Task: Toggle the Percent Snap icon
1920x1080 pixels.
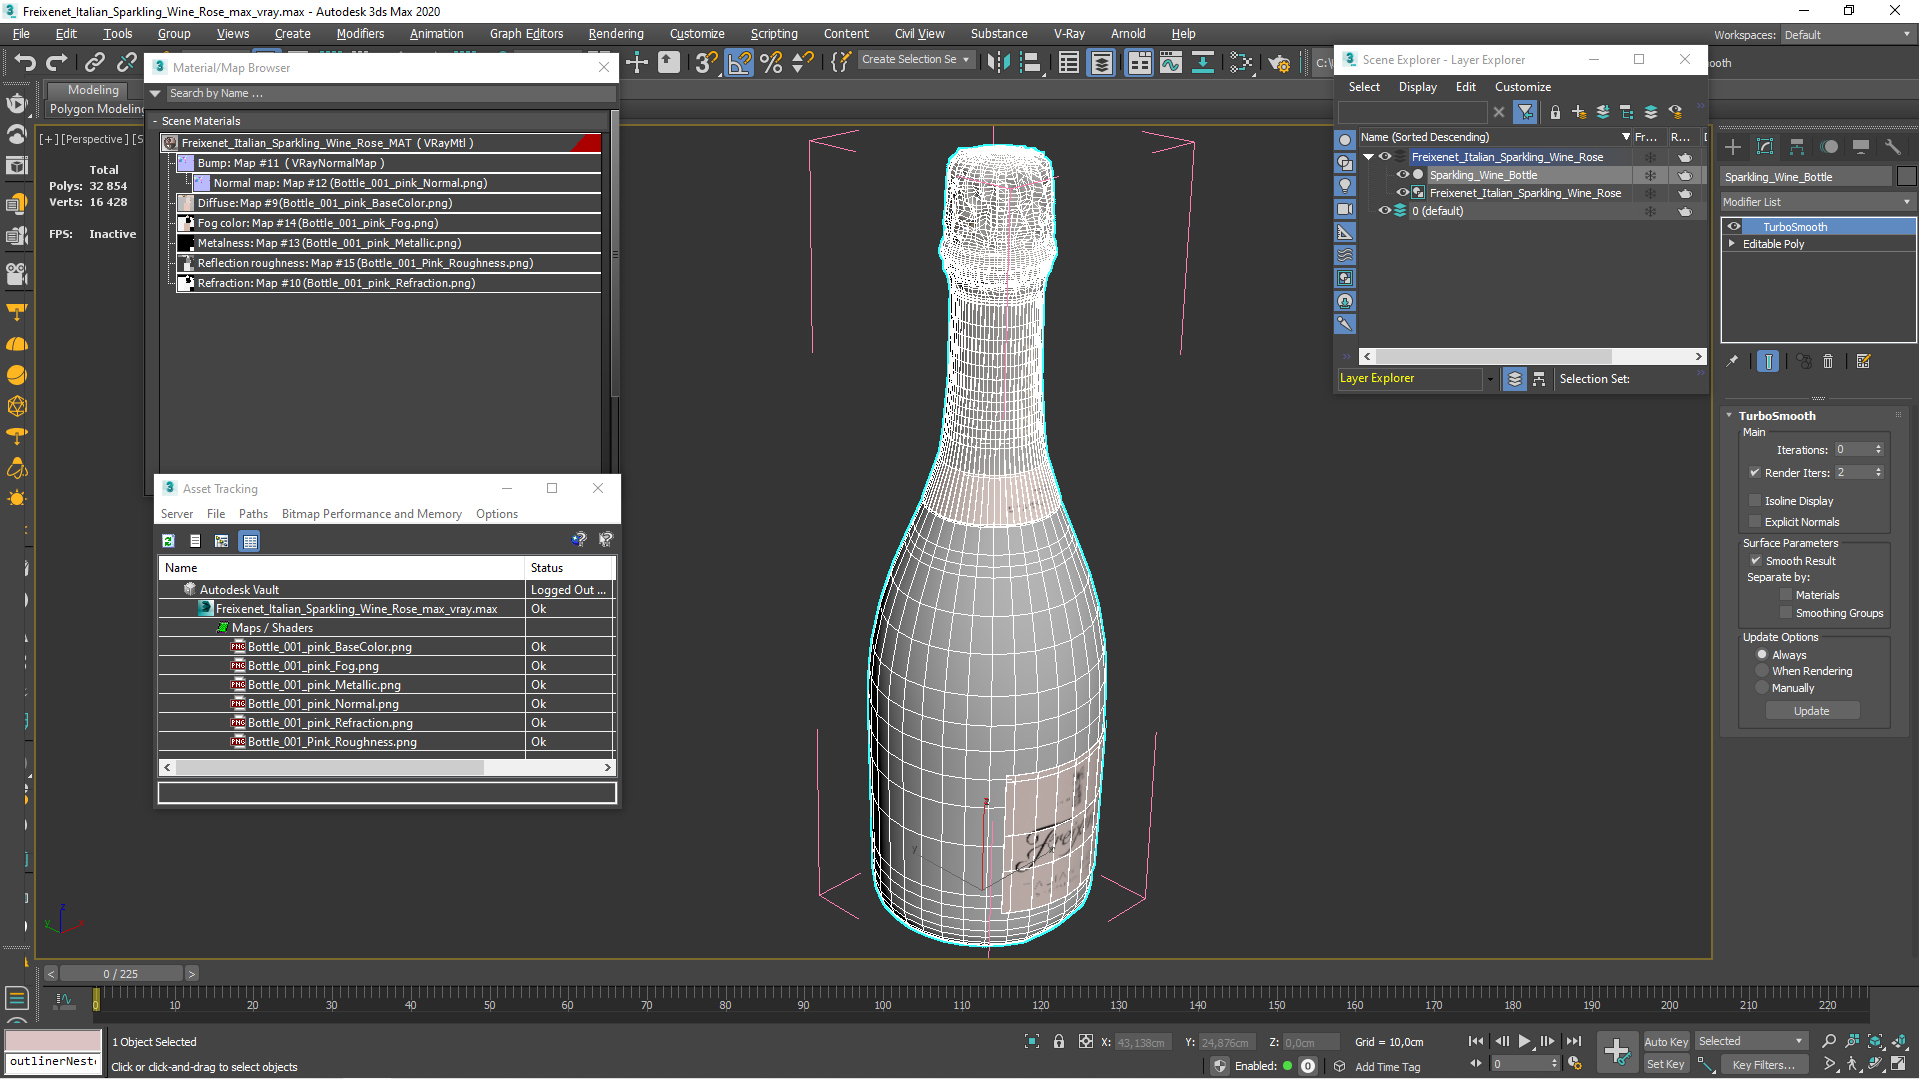Action: (771, 63)
